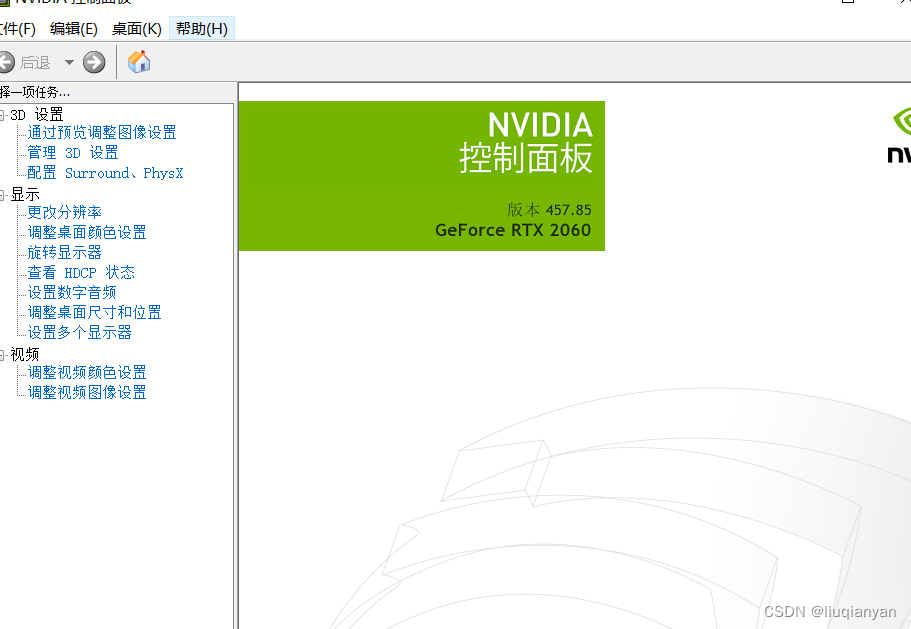Click the GeForce RTX 2060 text

click(x=513, y=230)
